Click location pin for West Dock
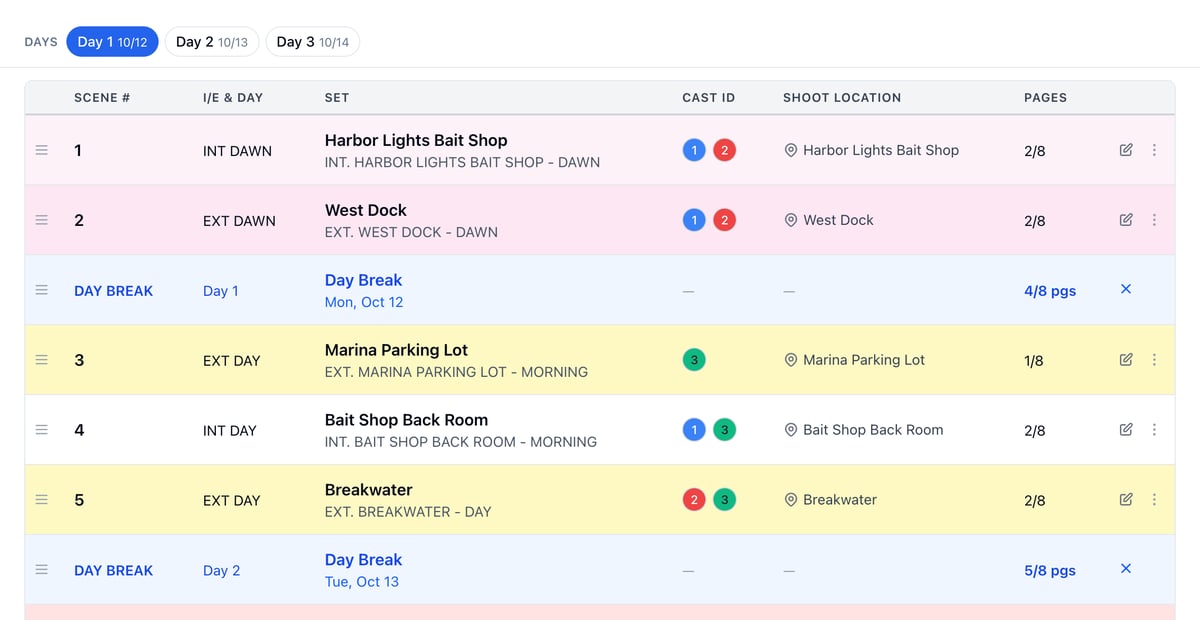The height and width of the screenshot is (620, 1200). pyautogui.click(x=790, y=220)
